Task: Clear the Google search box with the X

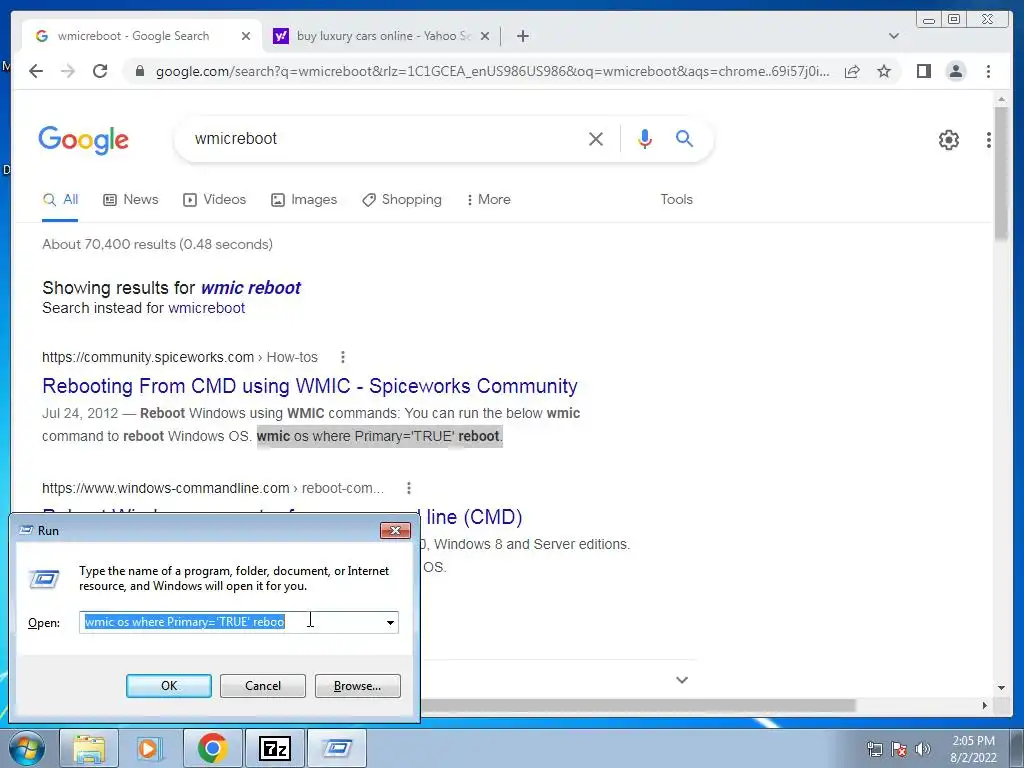Action: coord(596,138)
